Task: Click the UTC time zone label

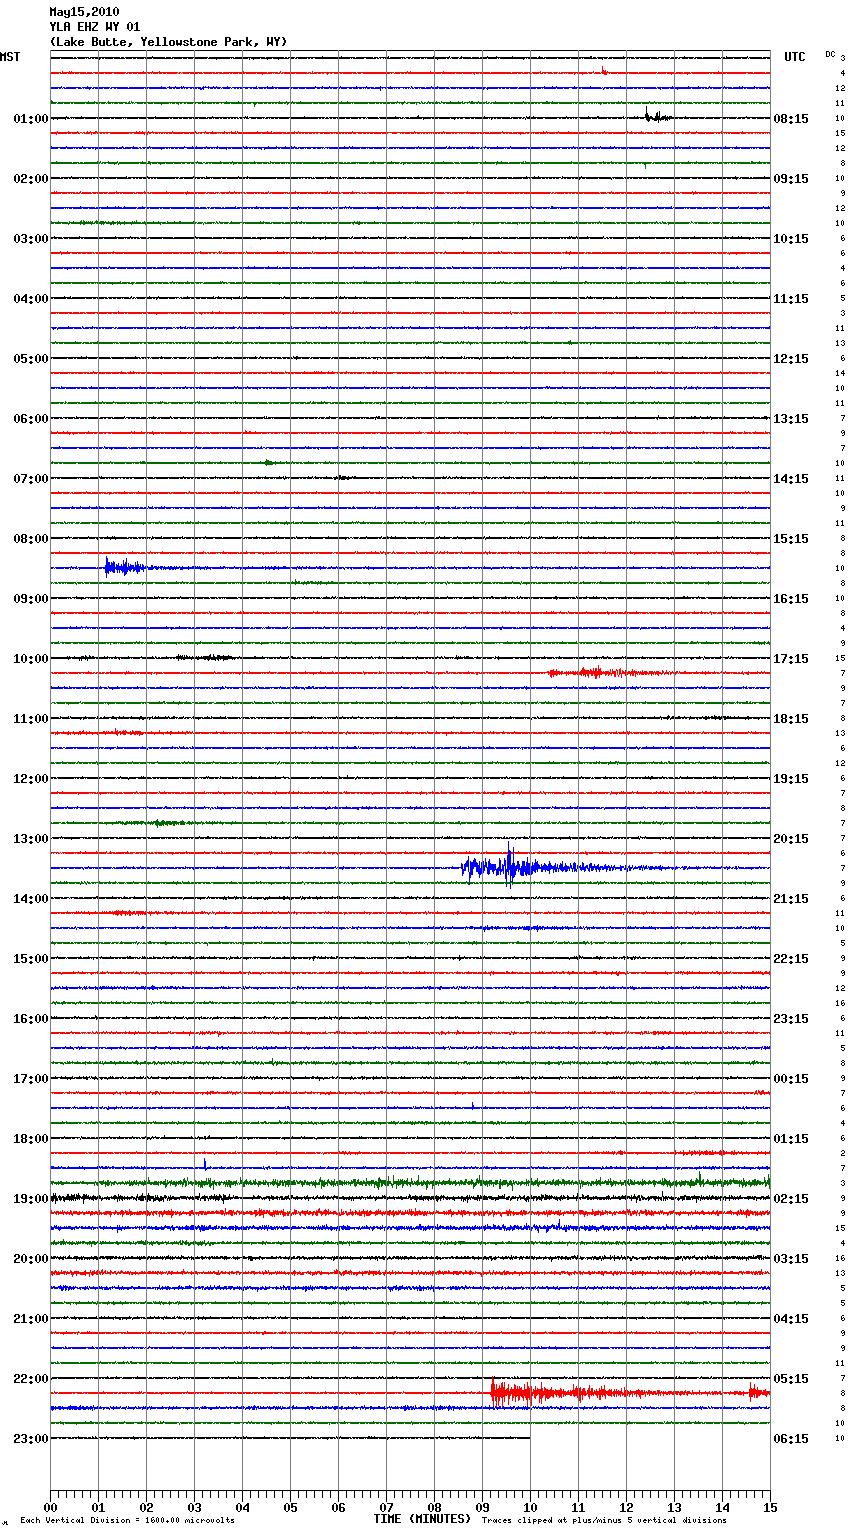Action: (x=795, y=57)
